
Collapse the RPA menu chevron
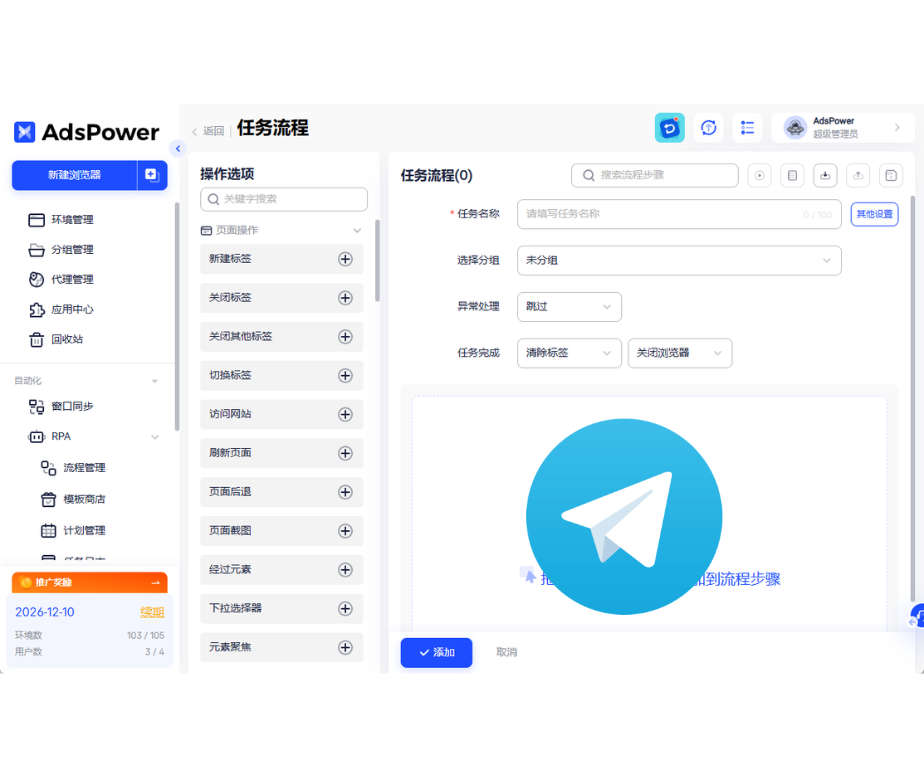(x=154, y=437)
